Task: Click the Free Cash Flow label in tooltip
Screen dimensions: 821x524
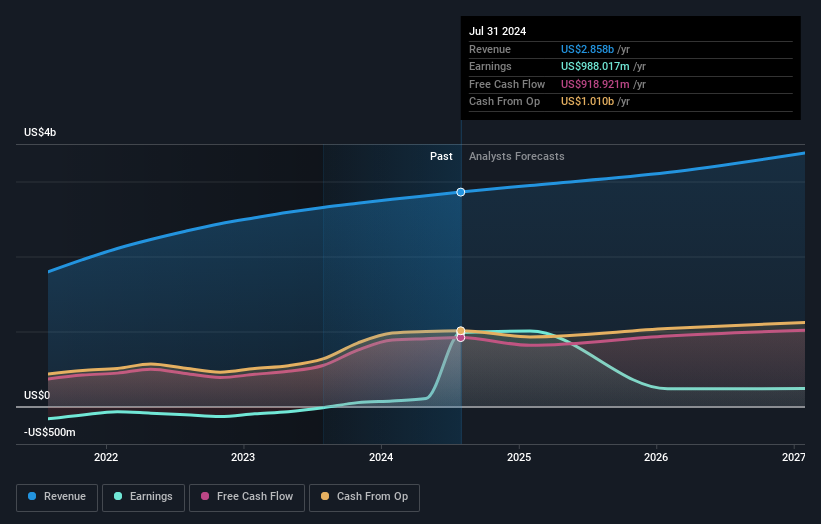Action: click(x=507, y=84)
